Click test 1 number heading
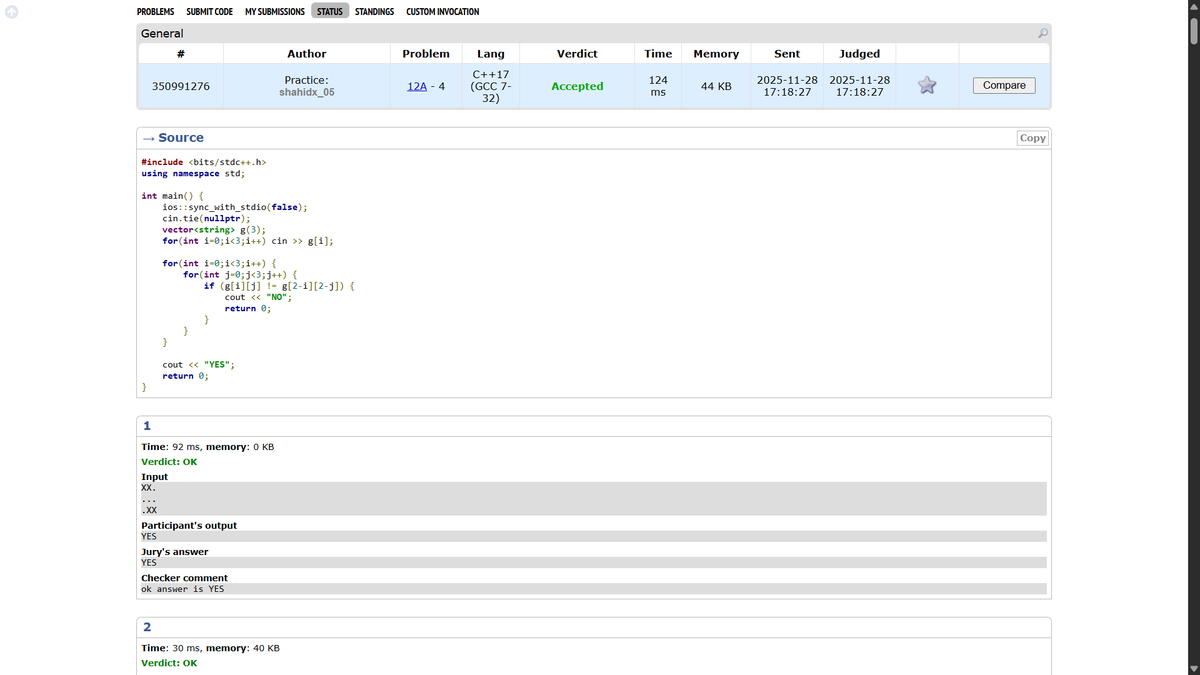Image resolution: width=1200 pixels, height=675 pixels. click(146, 426)
